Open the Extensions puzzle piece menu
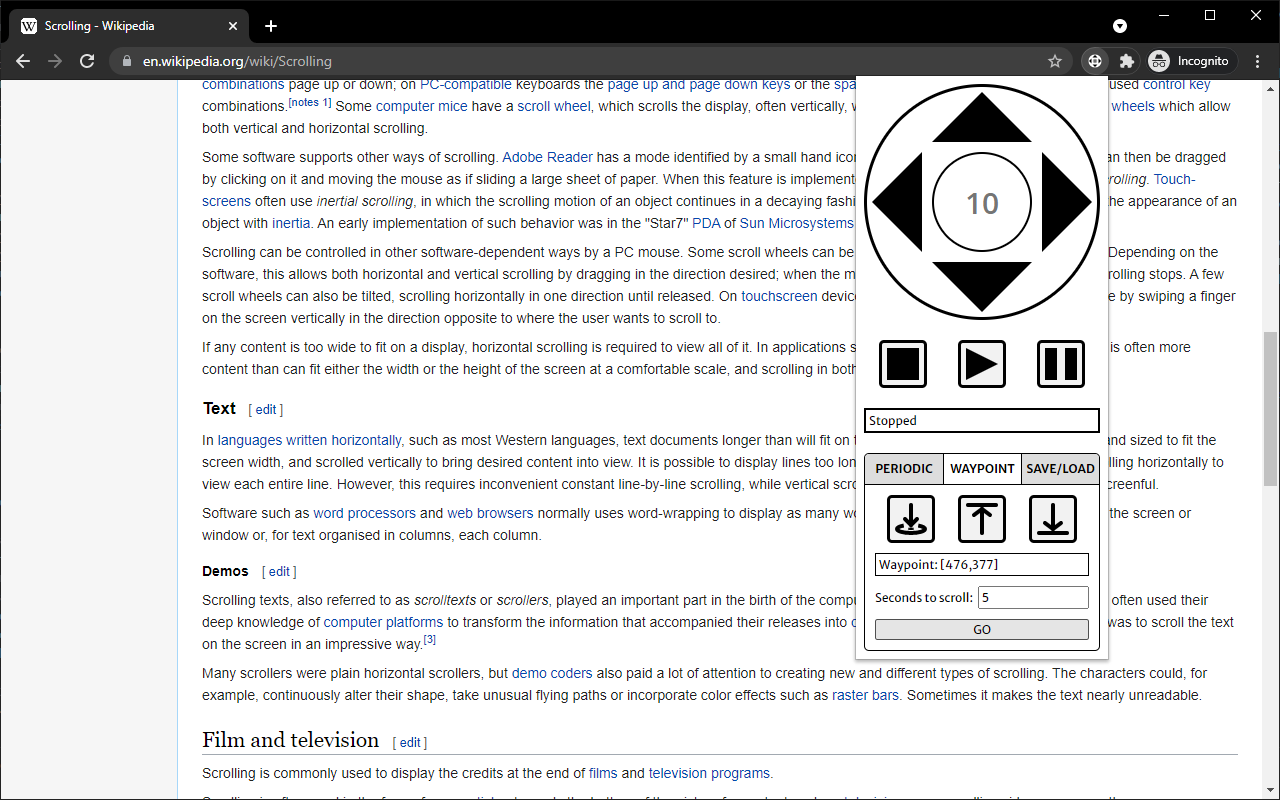Viewport: 1280px width, 800px height. (x=1127, y=61)
